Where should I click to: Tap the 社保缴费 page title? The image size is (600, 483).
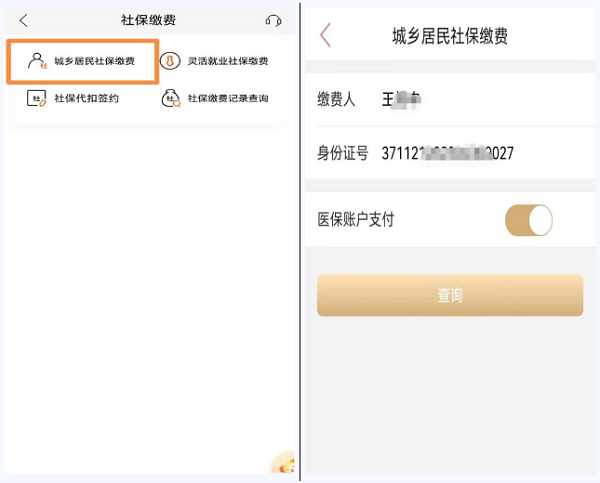(x=148, y=20)
